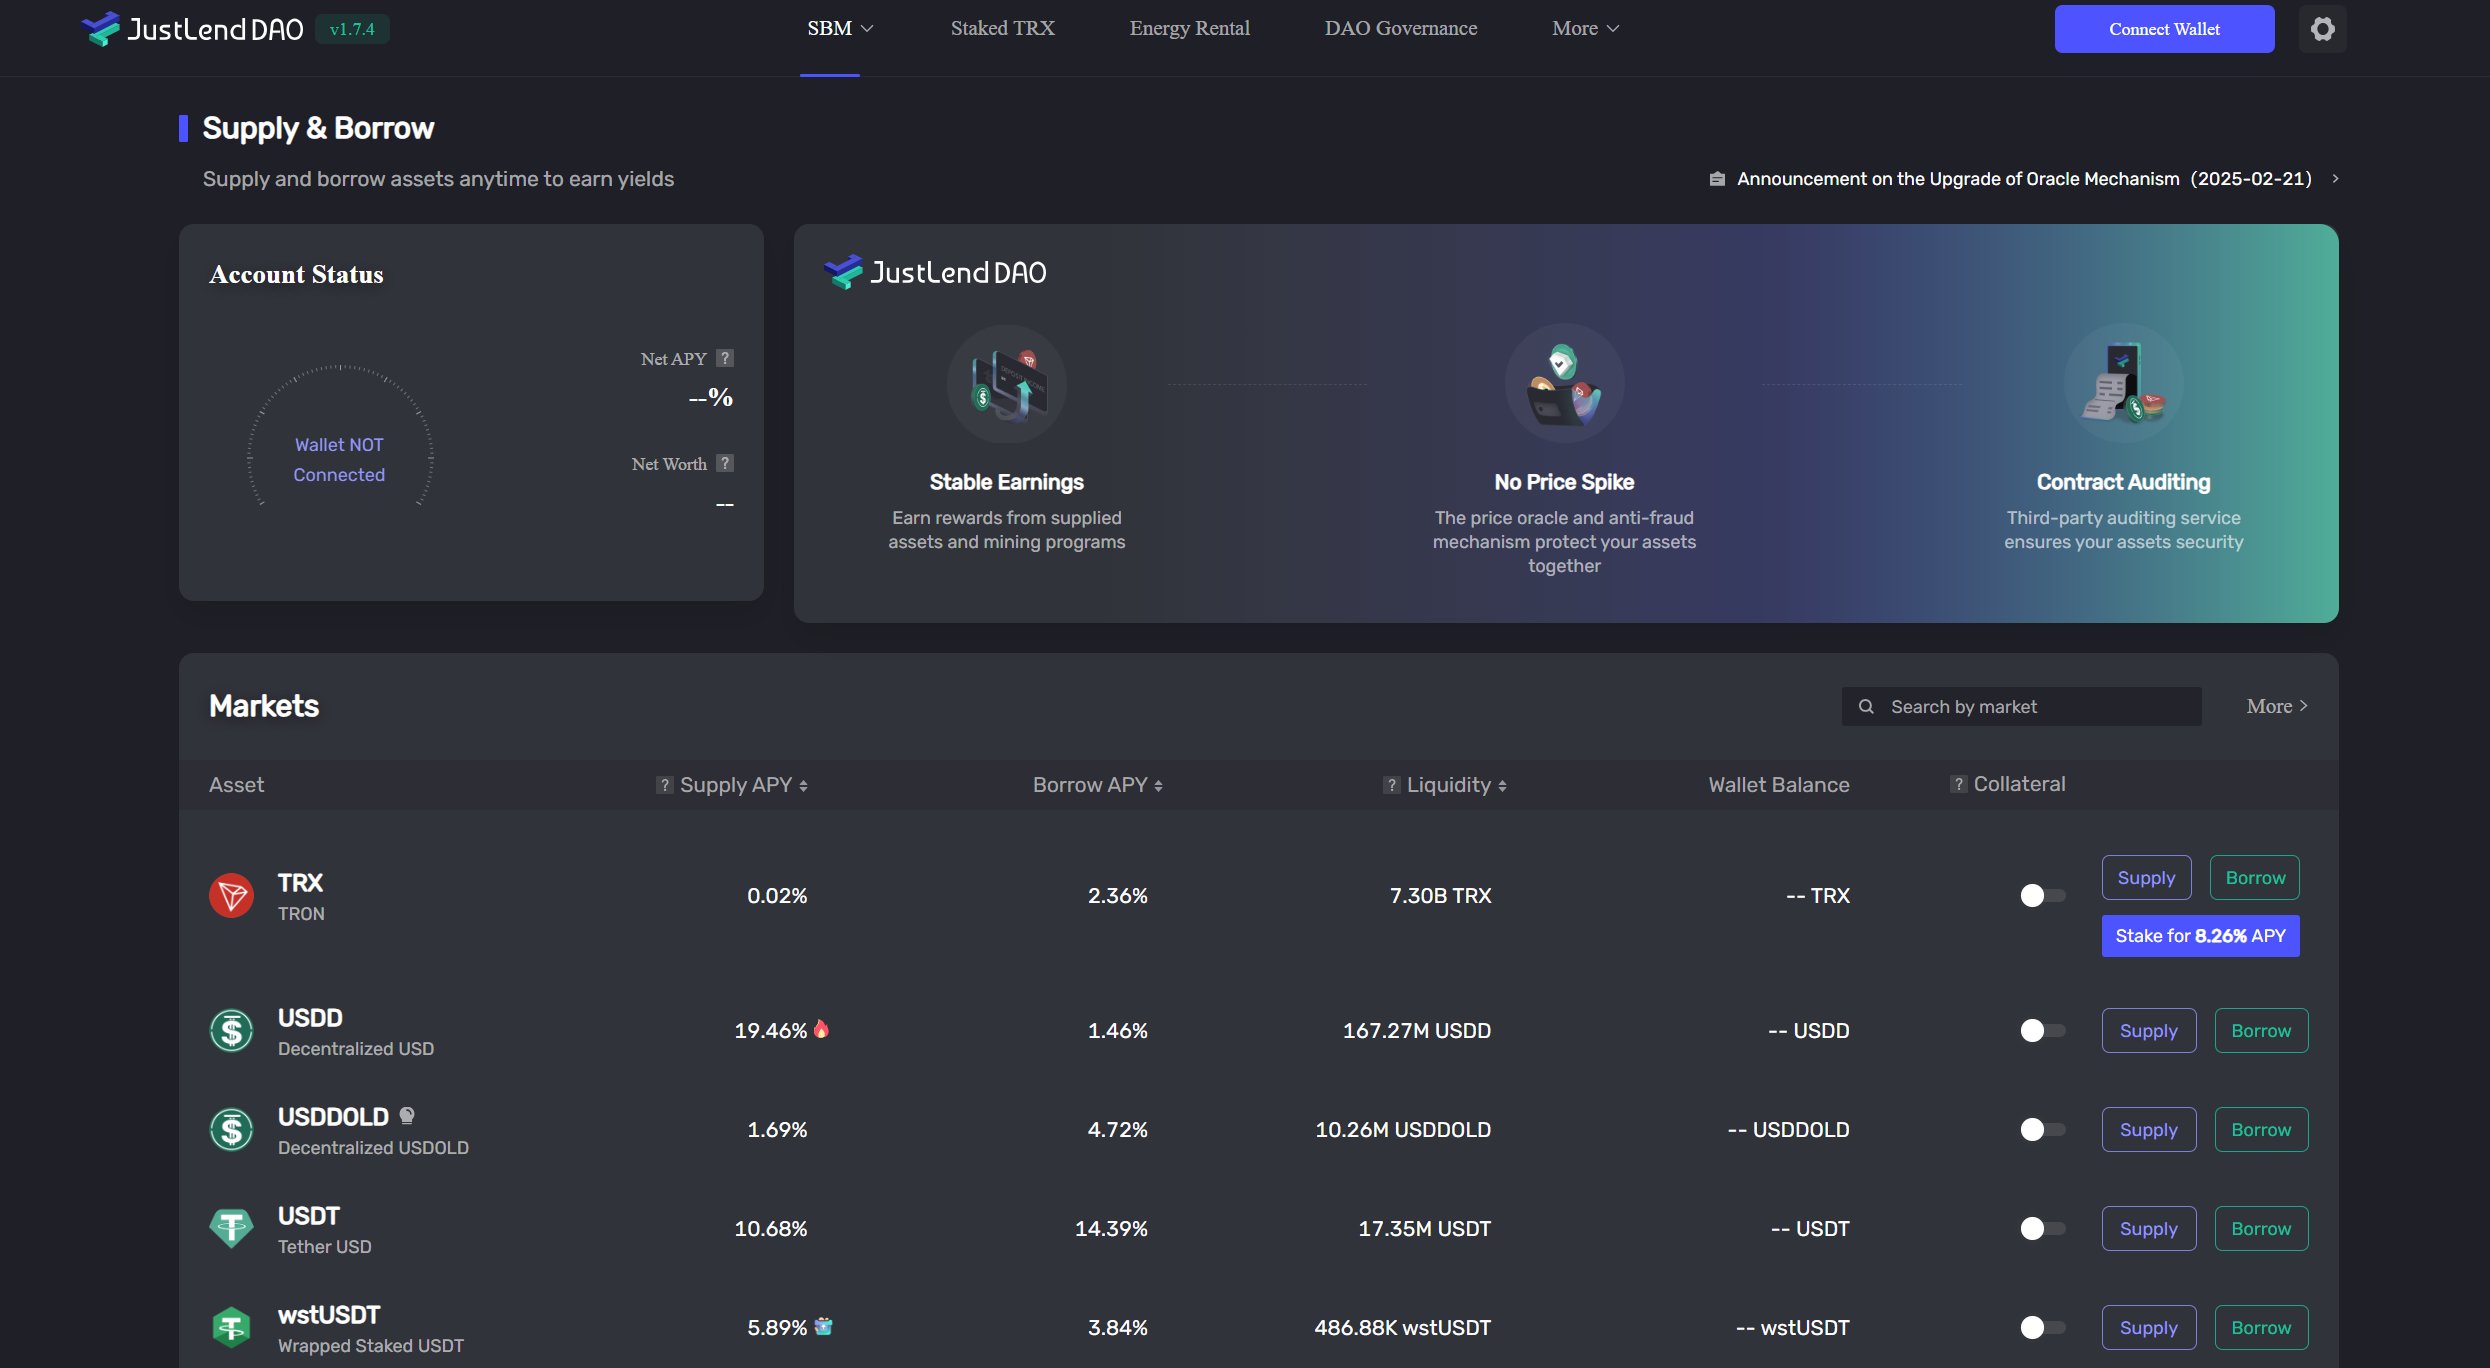Image resolution: width=2490 pixels, height=1368 pixels.
Task: Go to the Energy Rental tab
Action: pyautogui.click(x=1189, y=28)
